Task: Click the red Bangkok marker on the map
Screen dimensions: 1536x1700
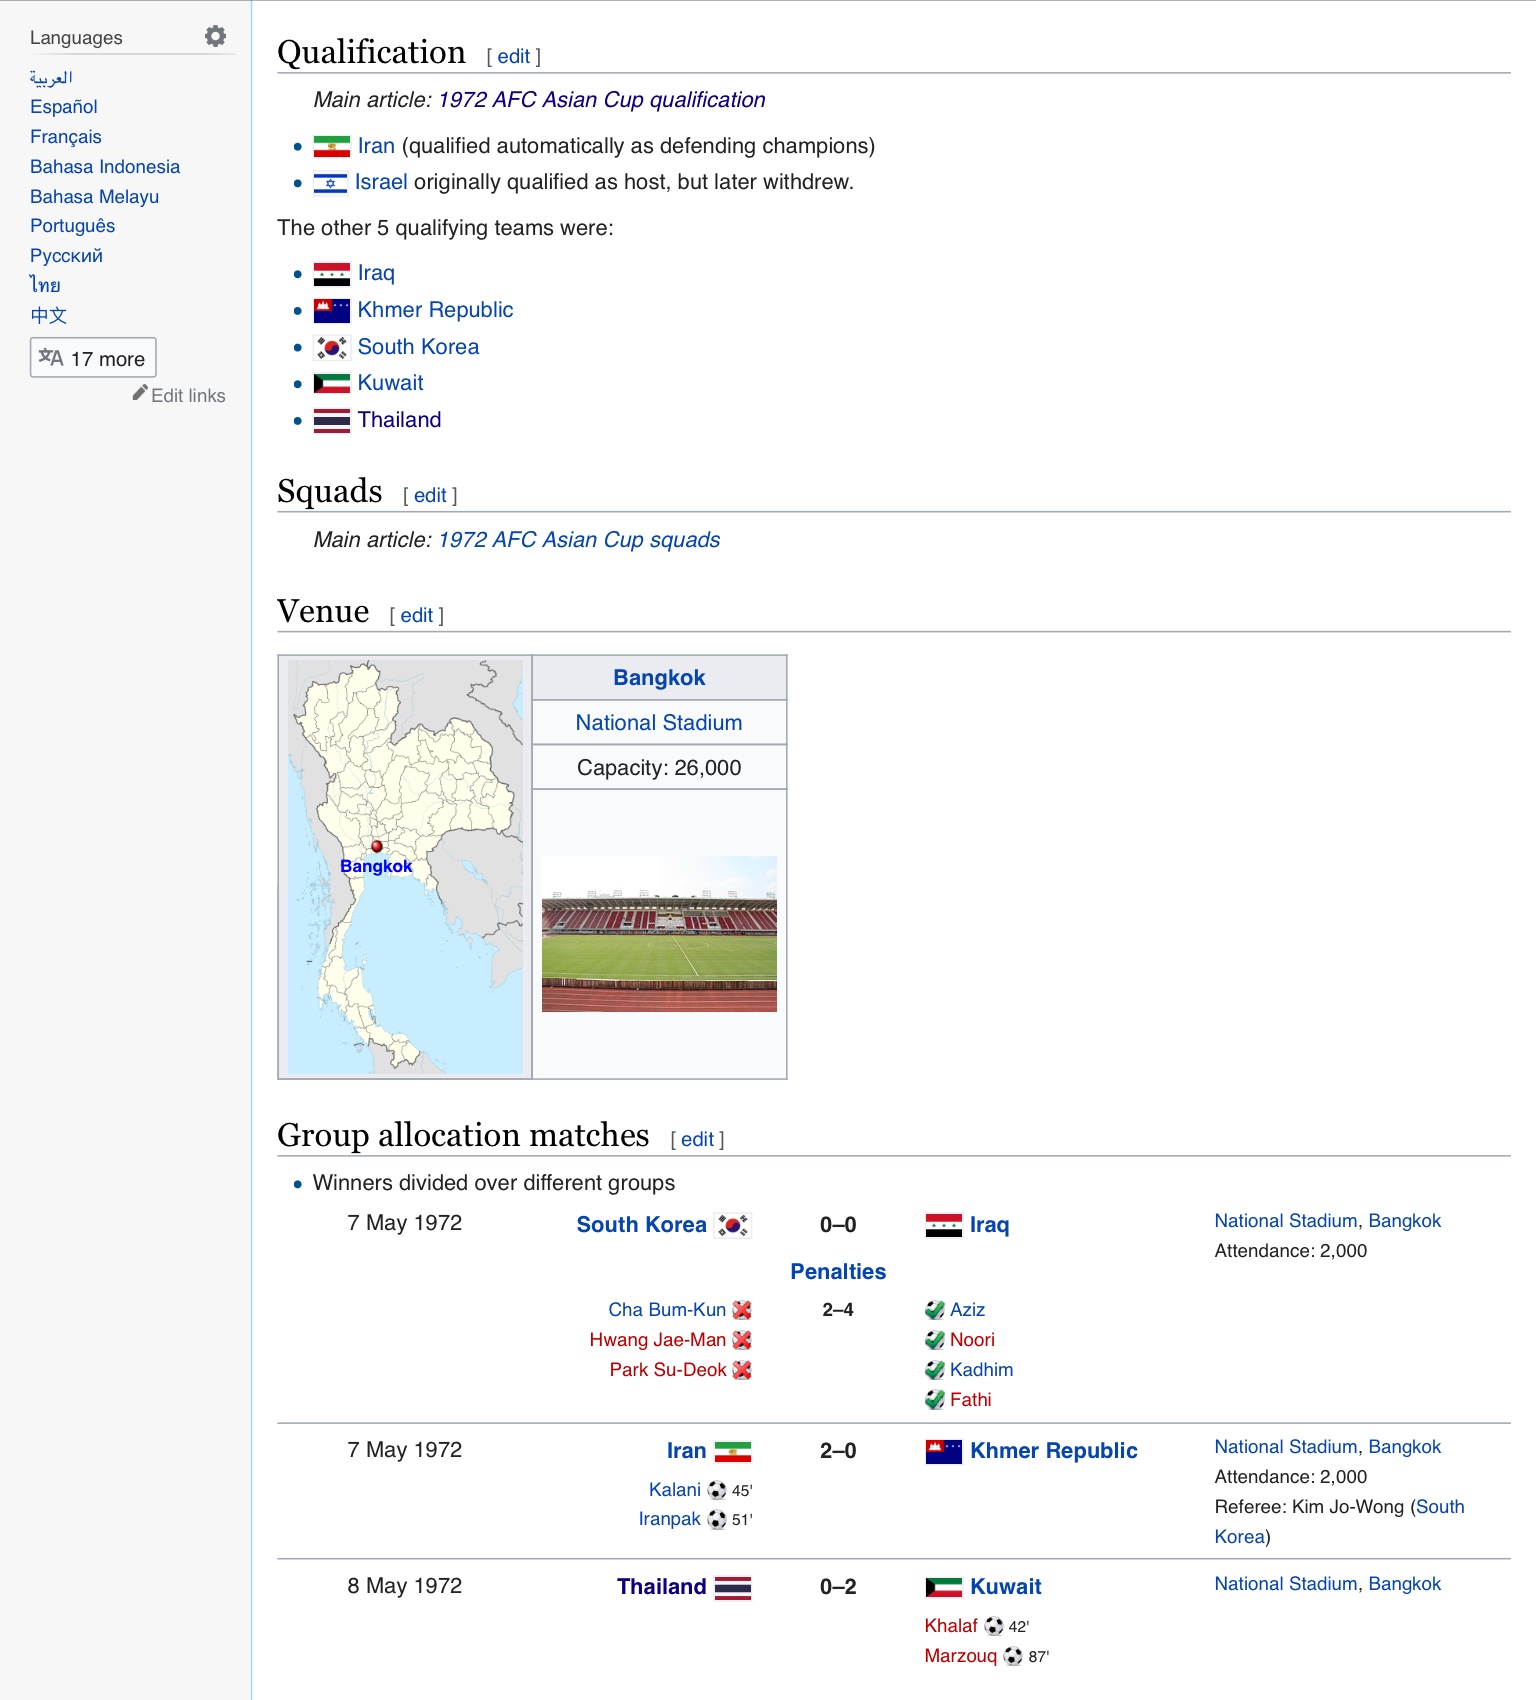Action: tap(377, 846)
